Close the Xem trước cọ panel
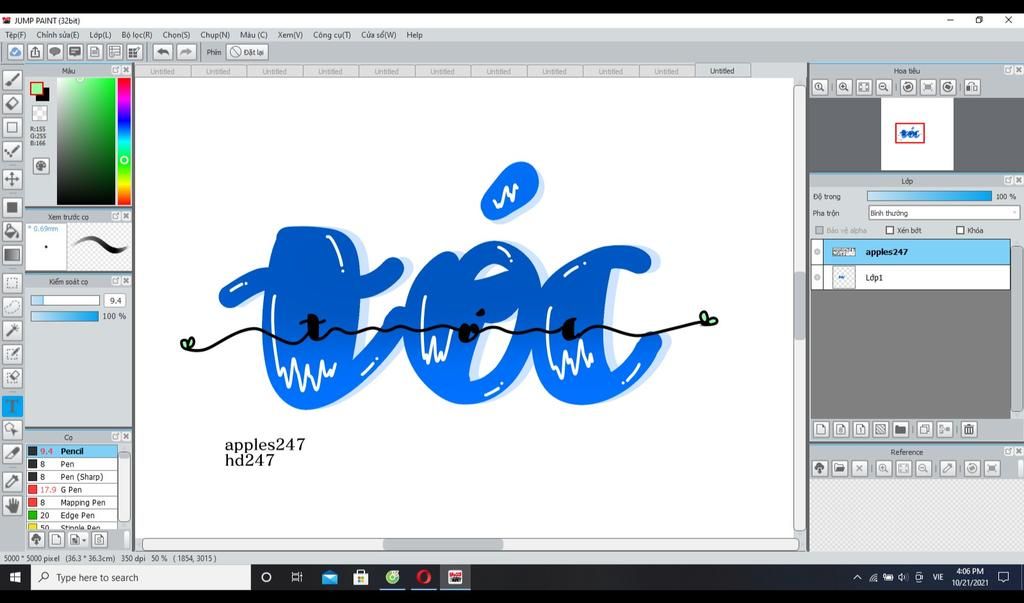Screen dimensions: 1024x603 (125, 216)
